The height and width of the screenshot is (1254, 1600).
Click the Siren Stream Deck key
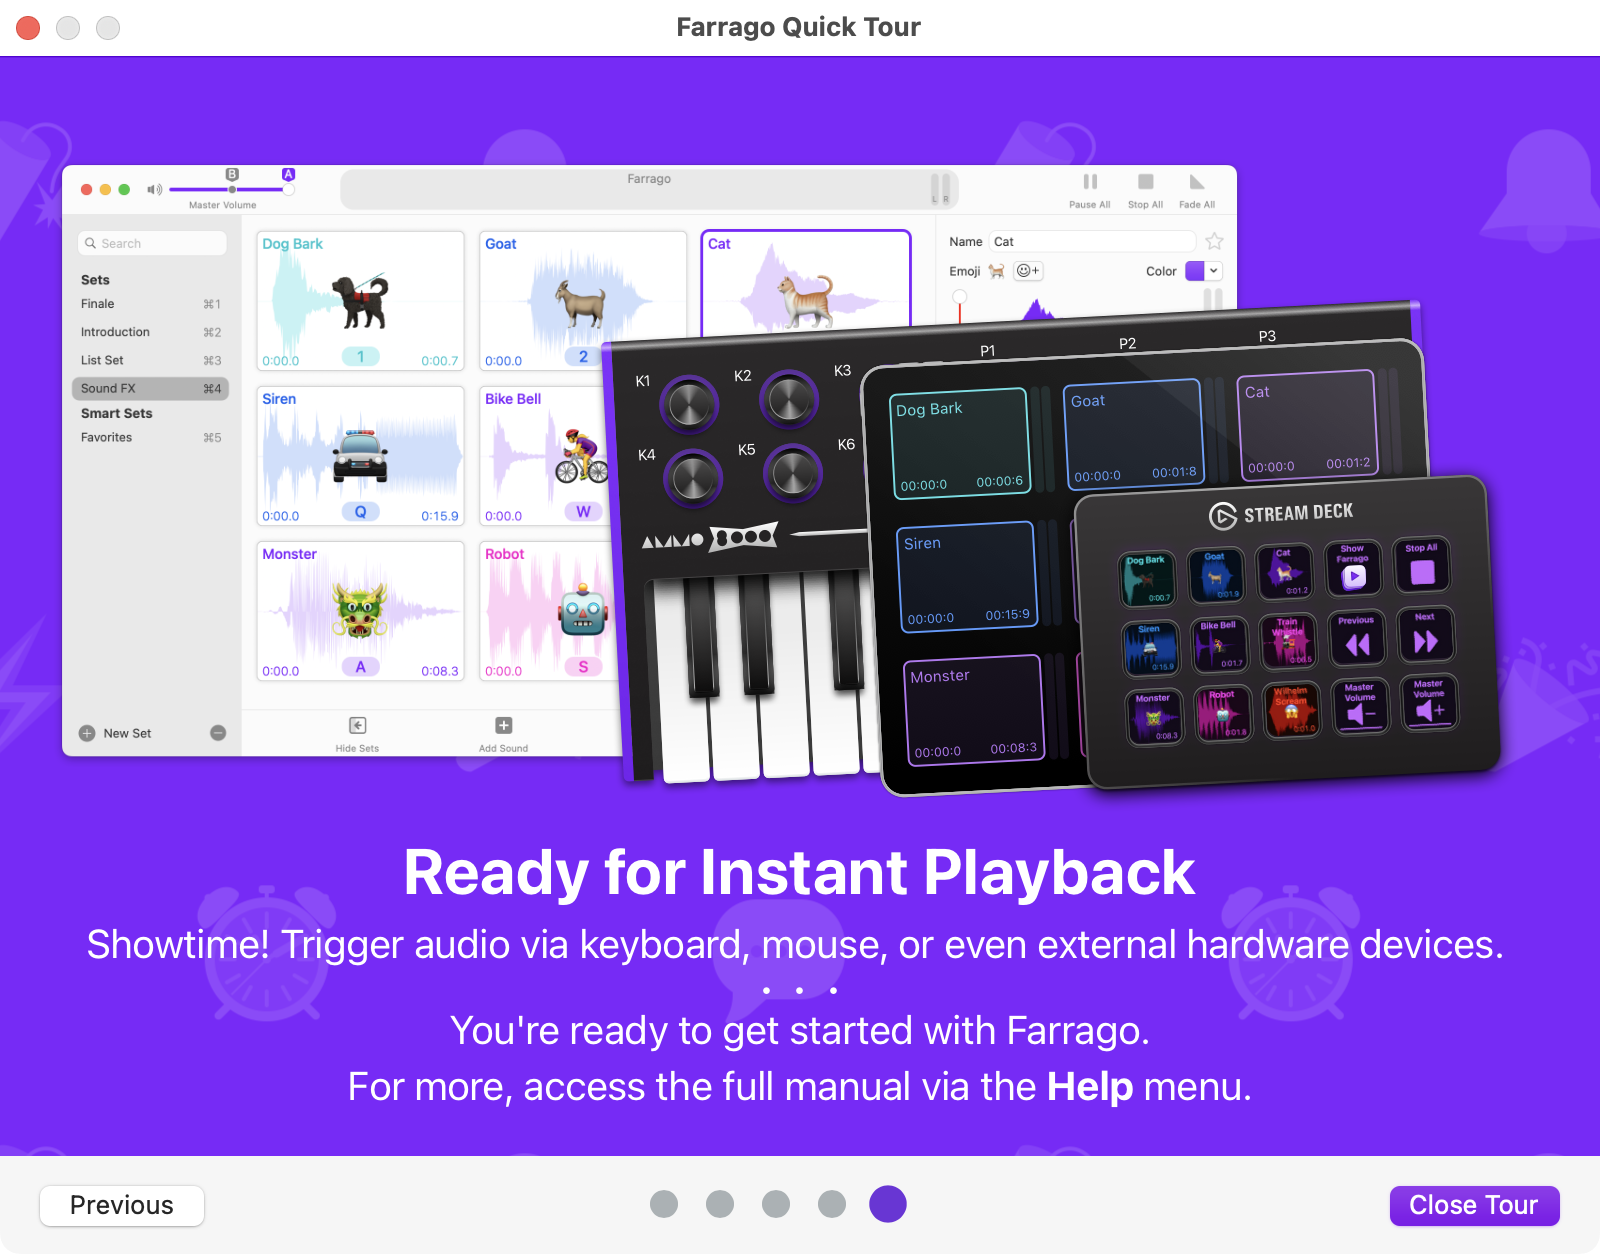1150,648
